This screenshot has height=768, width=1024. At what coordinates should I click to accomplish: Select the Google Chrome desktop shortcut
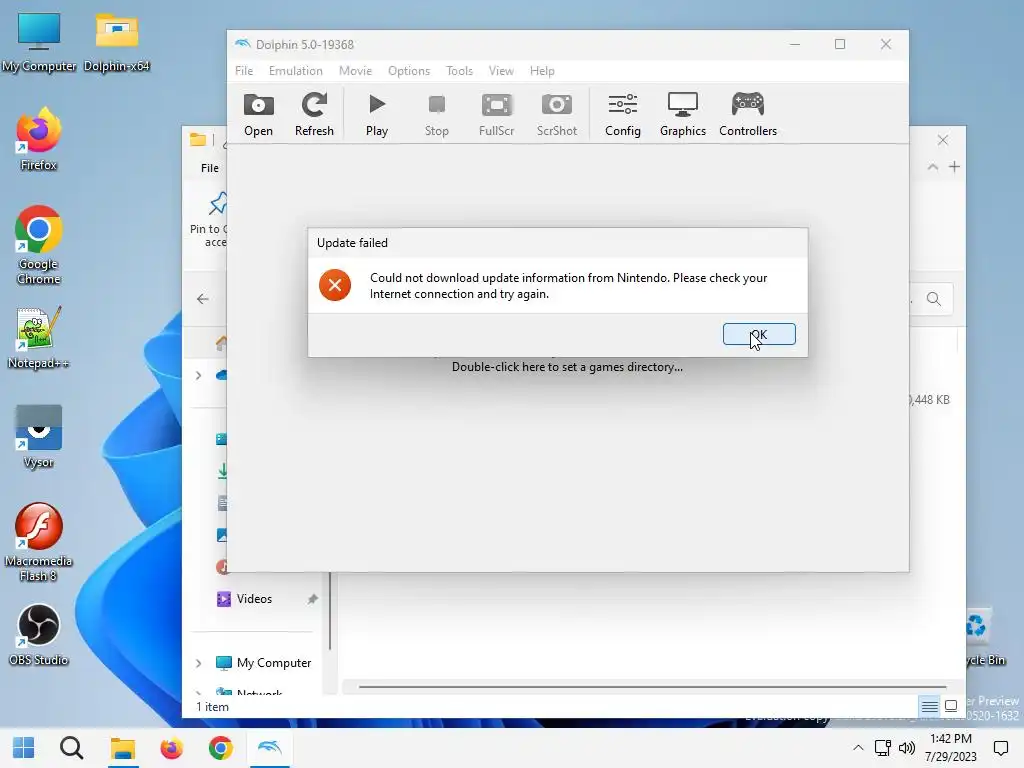(39, 245)
